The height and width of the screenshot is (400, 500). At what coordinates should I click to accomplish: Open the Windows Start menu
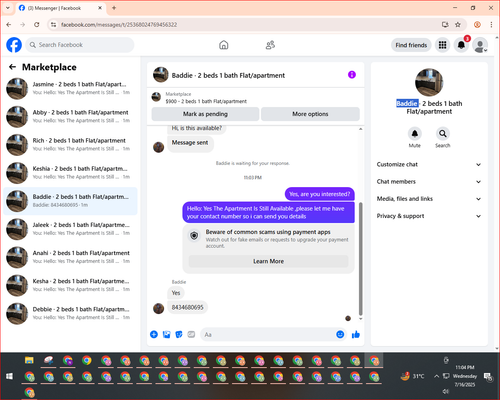(9, 376)
